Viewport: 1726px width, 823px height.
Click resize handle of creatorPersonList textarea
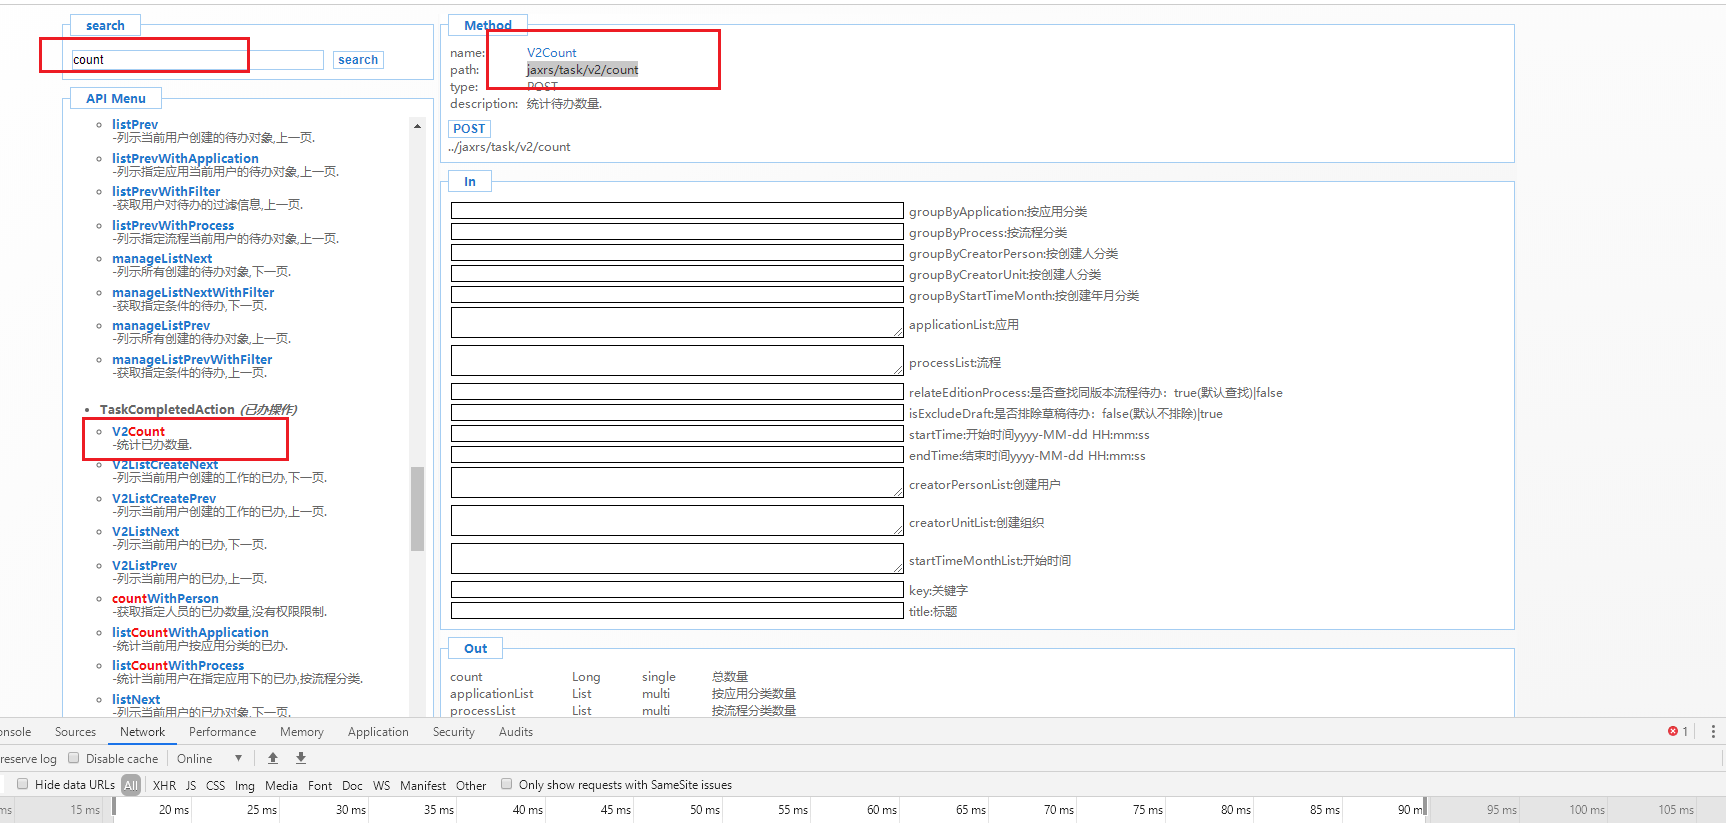click(898, 492)
